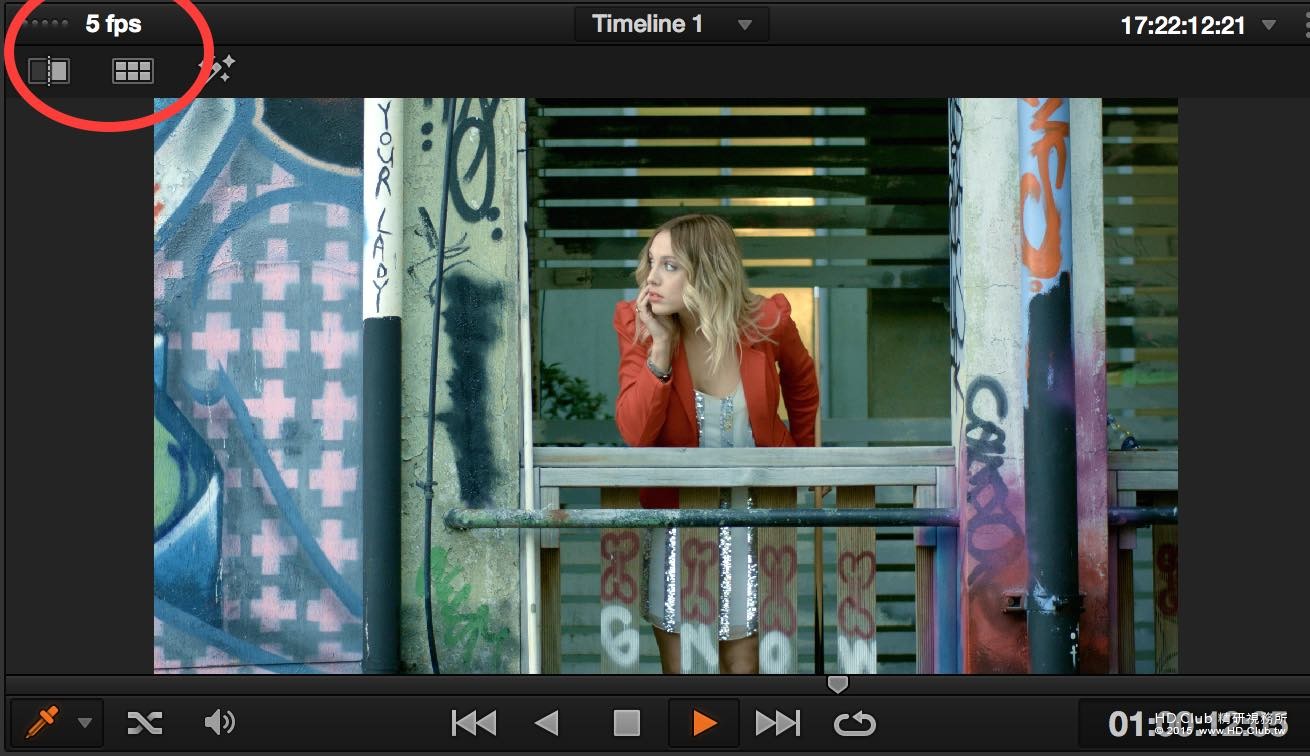Click the viewer image of the woman

click(666, 386)
